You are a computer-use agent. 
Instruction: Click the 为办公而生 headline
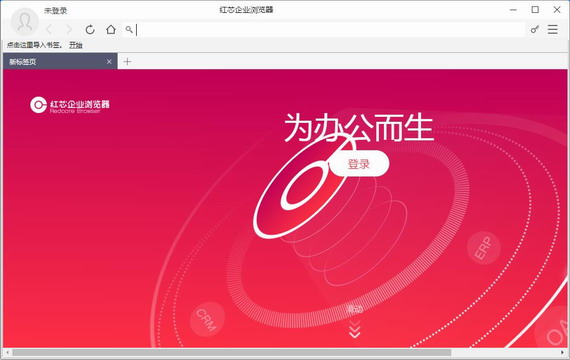click(359, 128)
